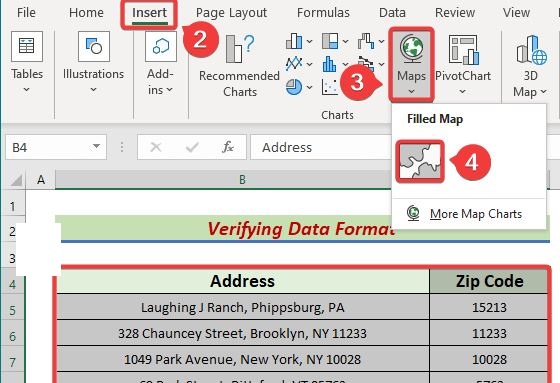Image resolution: width=560 pixels, height=383 pixels.
Task: Expand the Add-ins dropdown arrow
Action: click(x=169, y=90)
